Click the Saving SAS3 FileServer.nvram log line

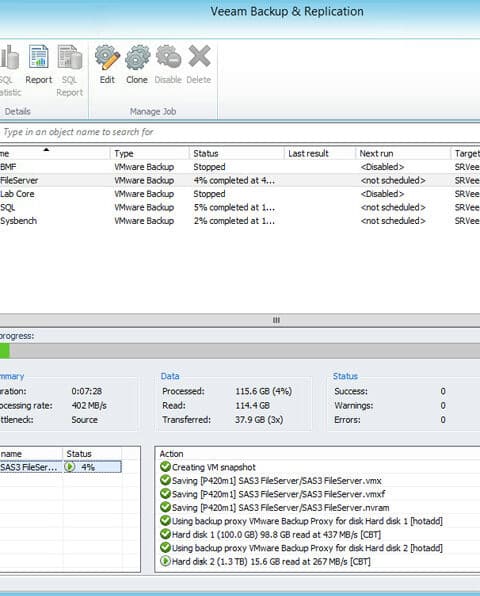[280, 507]
